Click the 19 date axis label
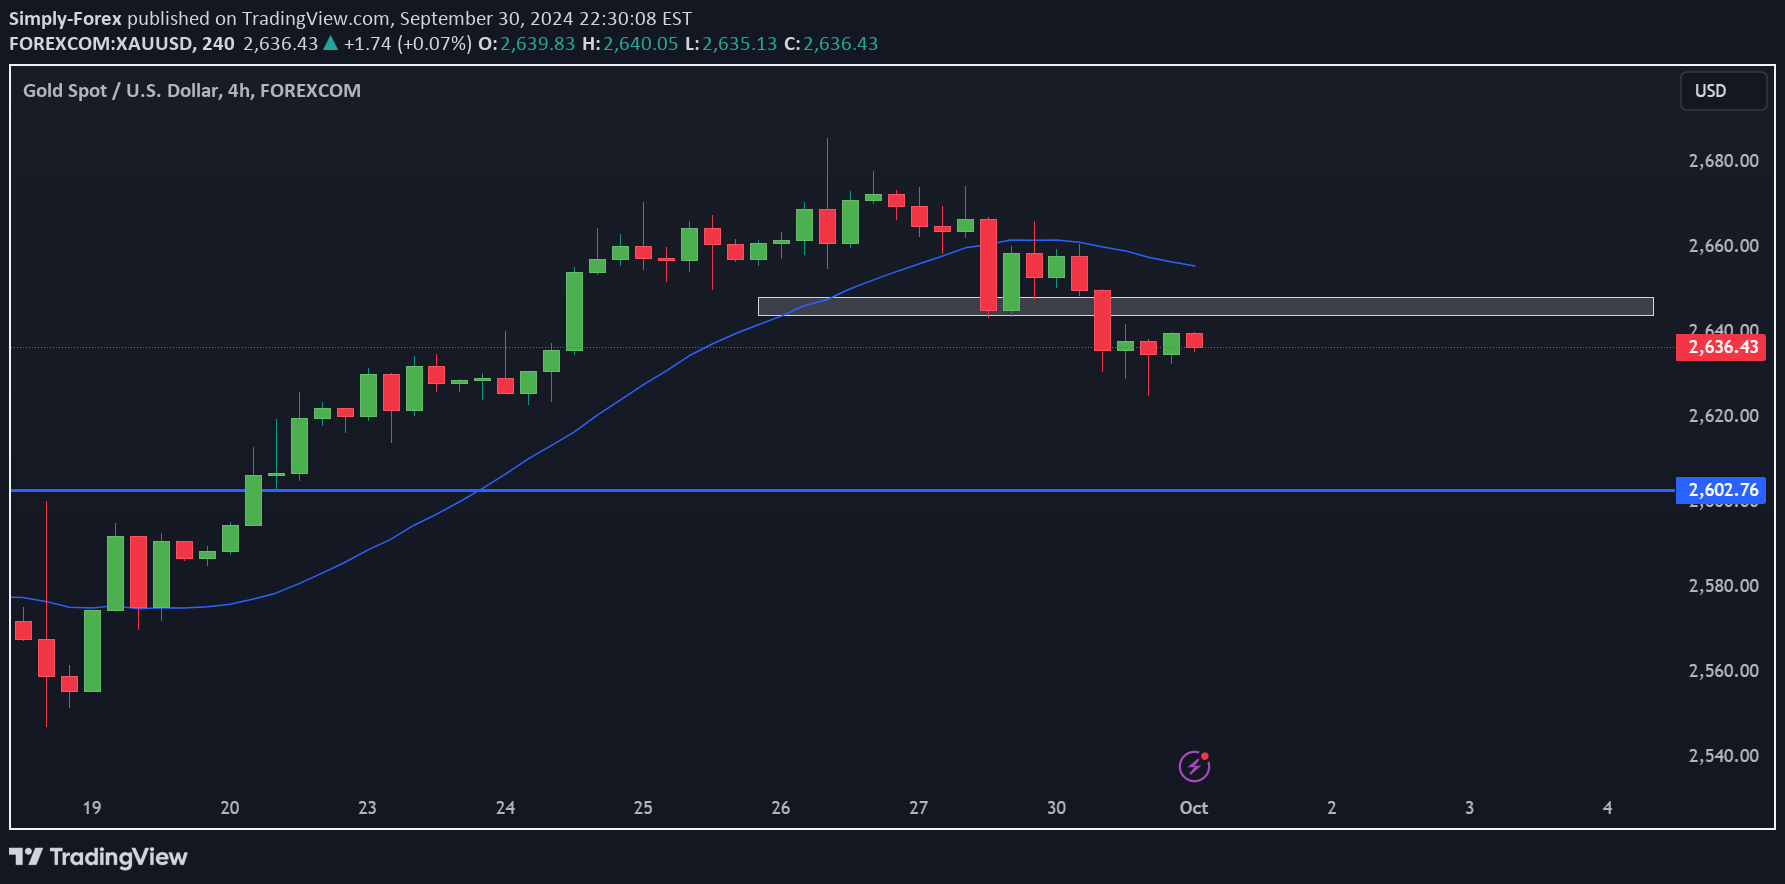This screenshot has height=884, width=1785. pos(92,808)
